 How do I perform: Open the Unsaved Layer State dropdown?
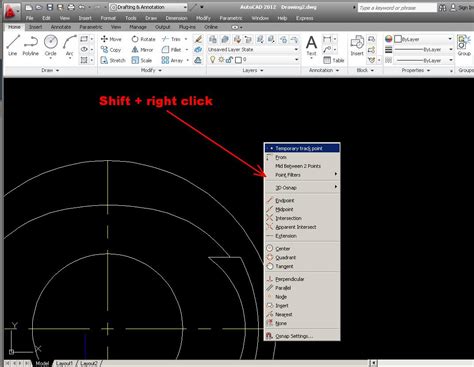click(x=253, y=49)
